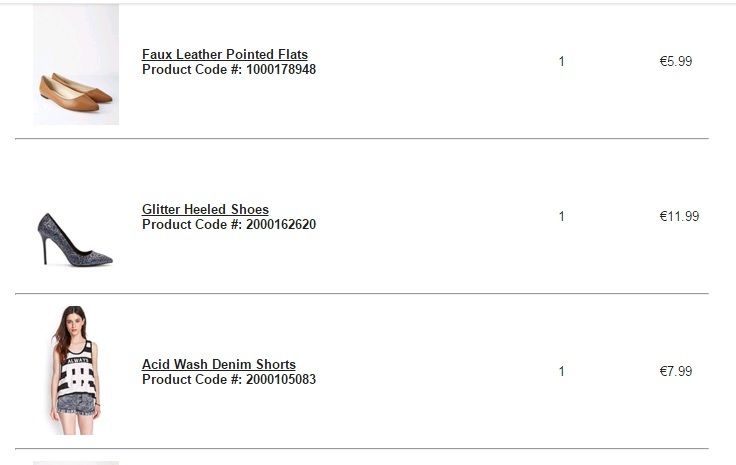Click the divider line below Glitter Heeled Shoes
This screenshot has width=736, height=465.
362,293
